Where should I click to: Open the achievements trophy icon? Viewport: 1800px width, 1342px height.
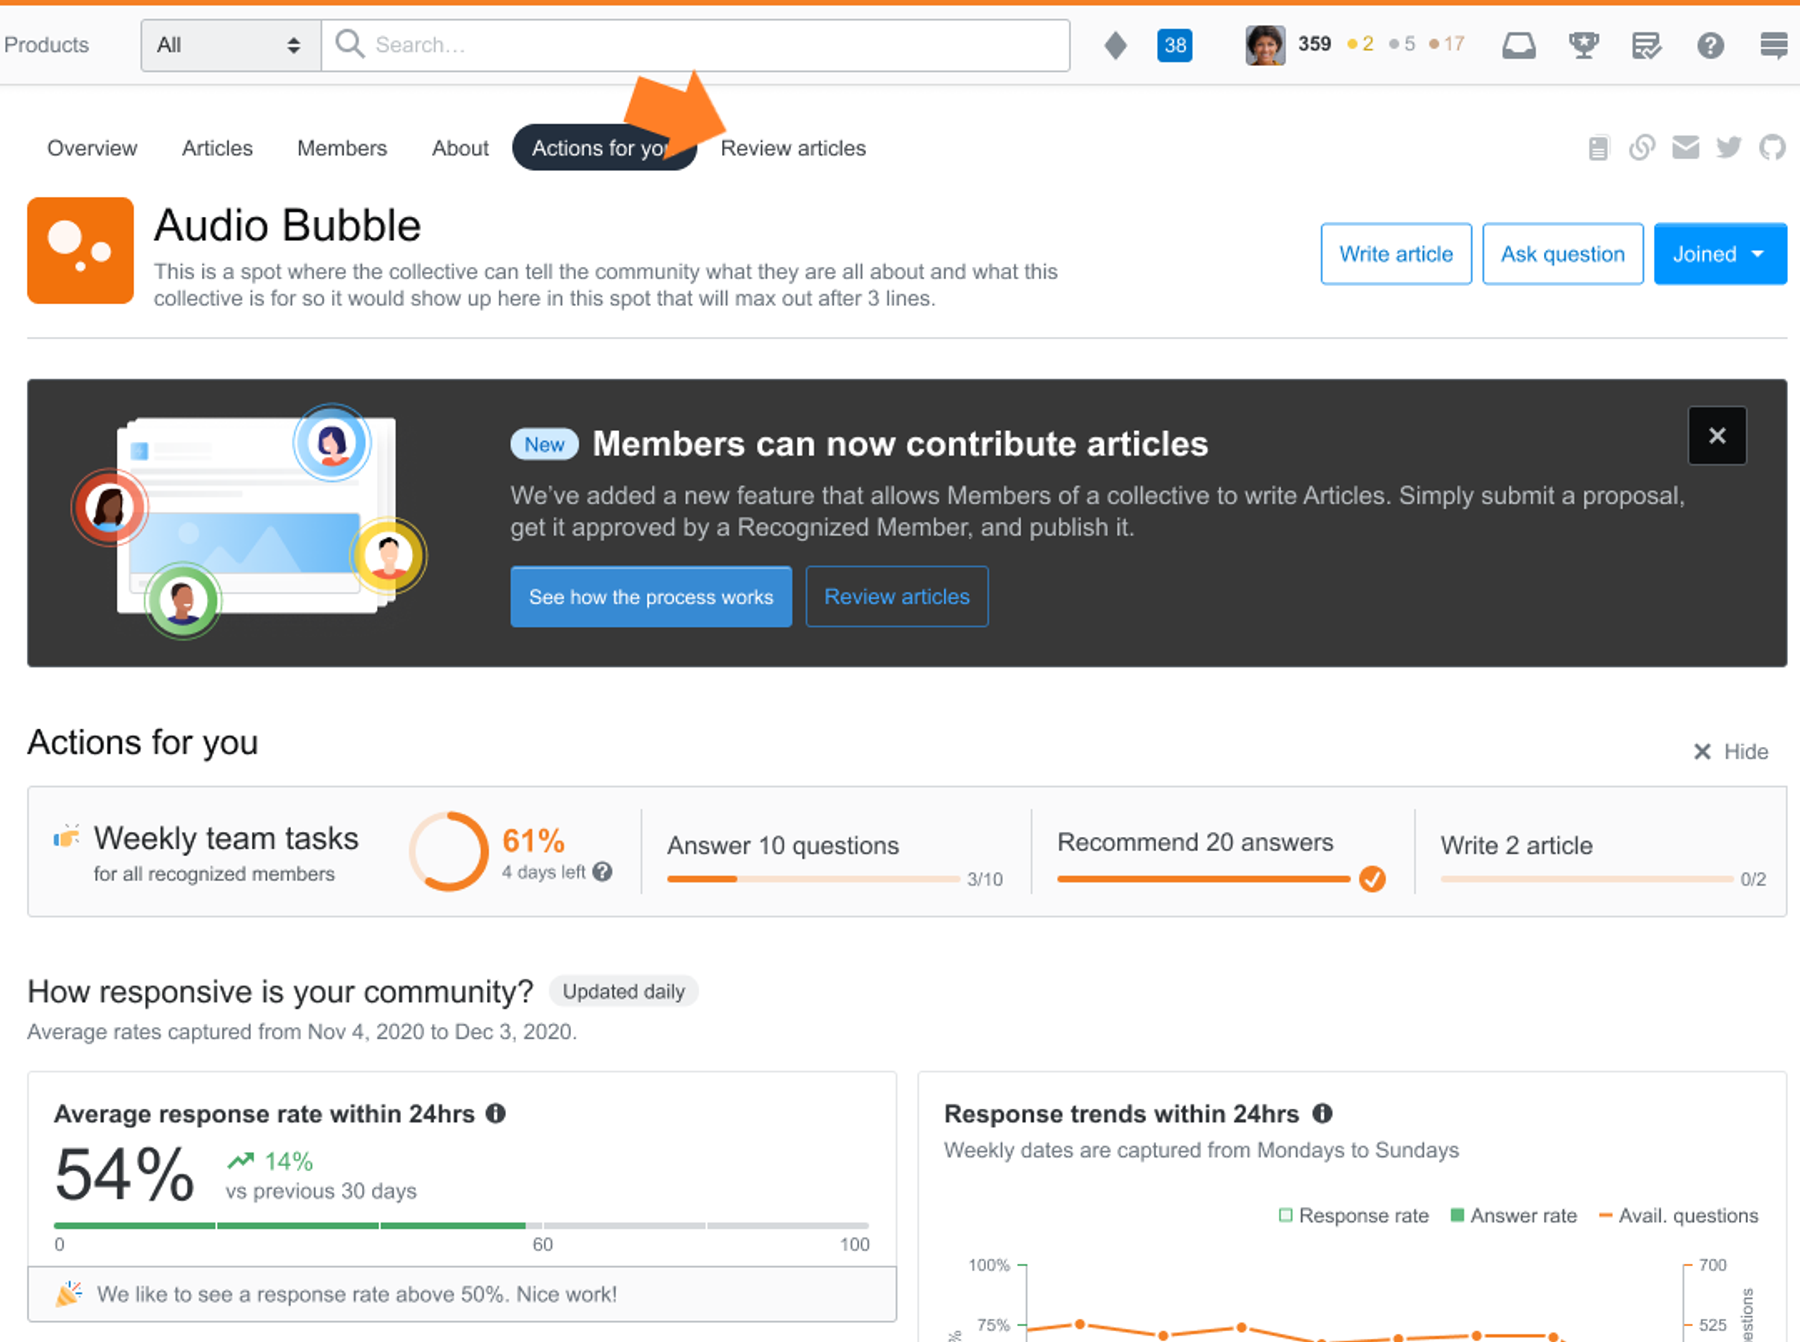[1583, 45]
